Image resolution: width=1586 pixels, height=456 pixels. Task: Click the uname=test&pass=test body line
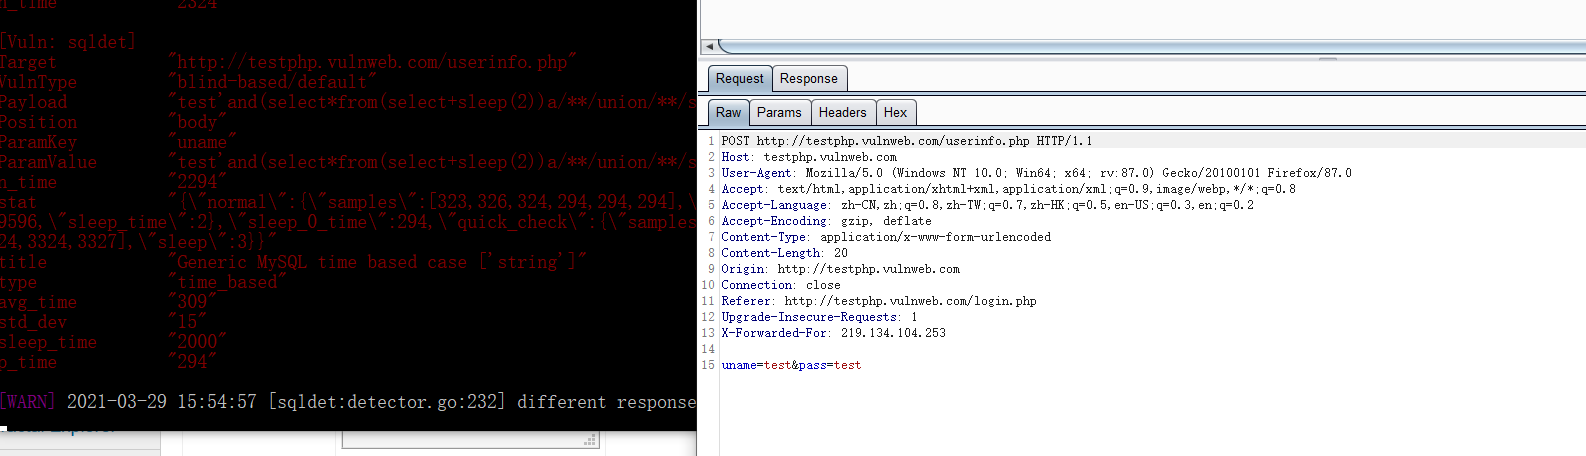tap(791, 365)
